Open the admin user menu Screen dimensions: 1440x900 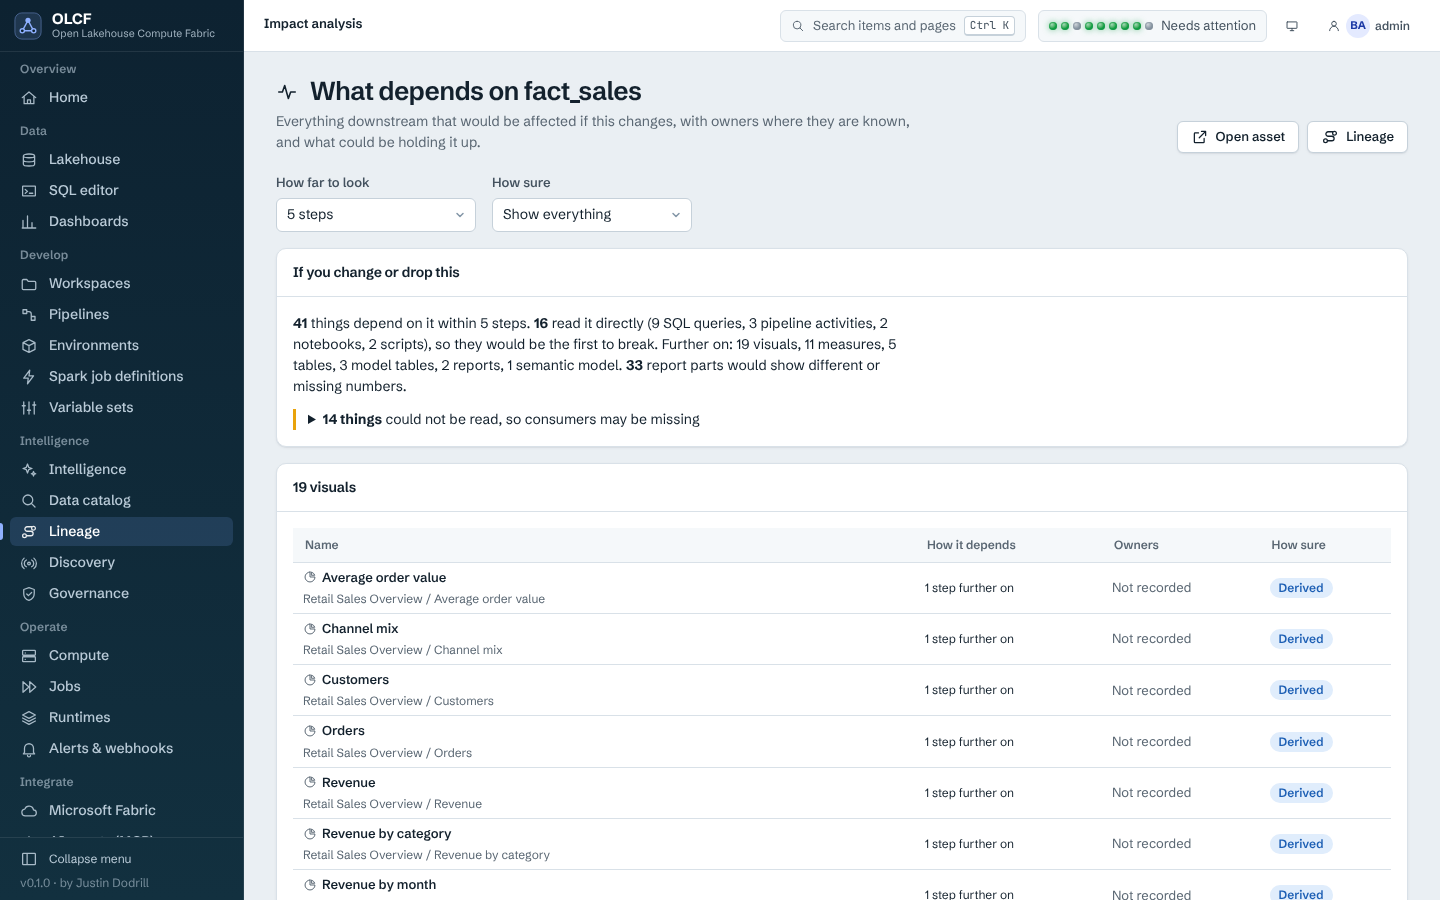click(x=1368, y=26)
